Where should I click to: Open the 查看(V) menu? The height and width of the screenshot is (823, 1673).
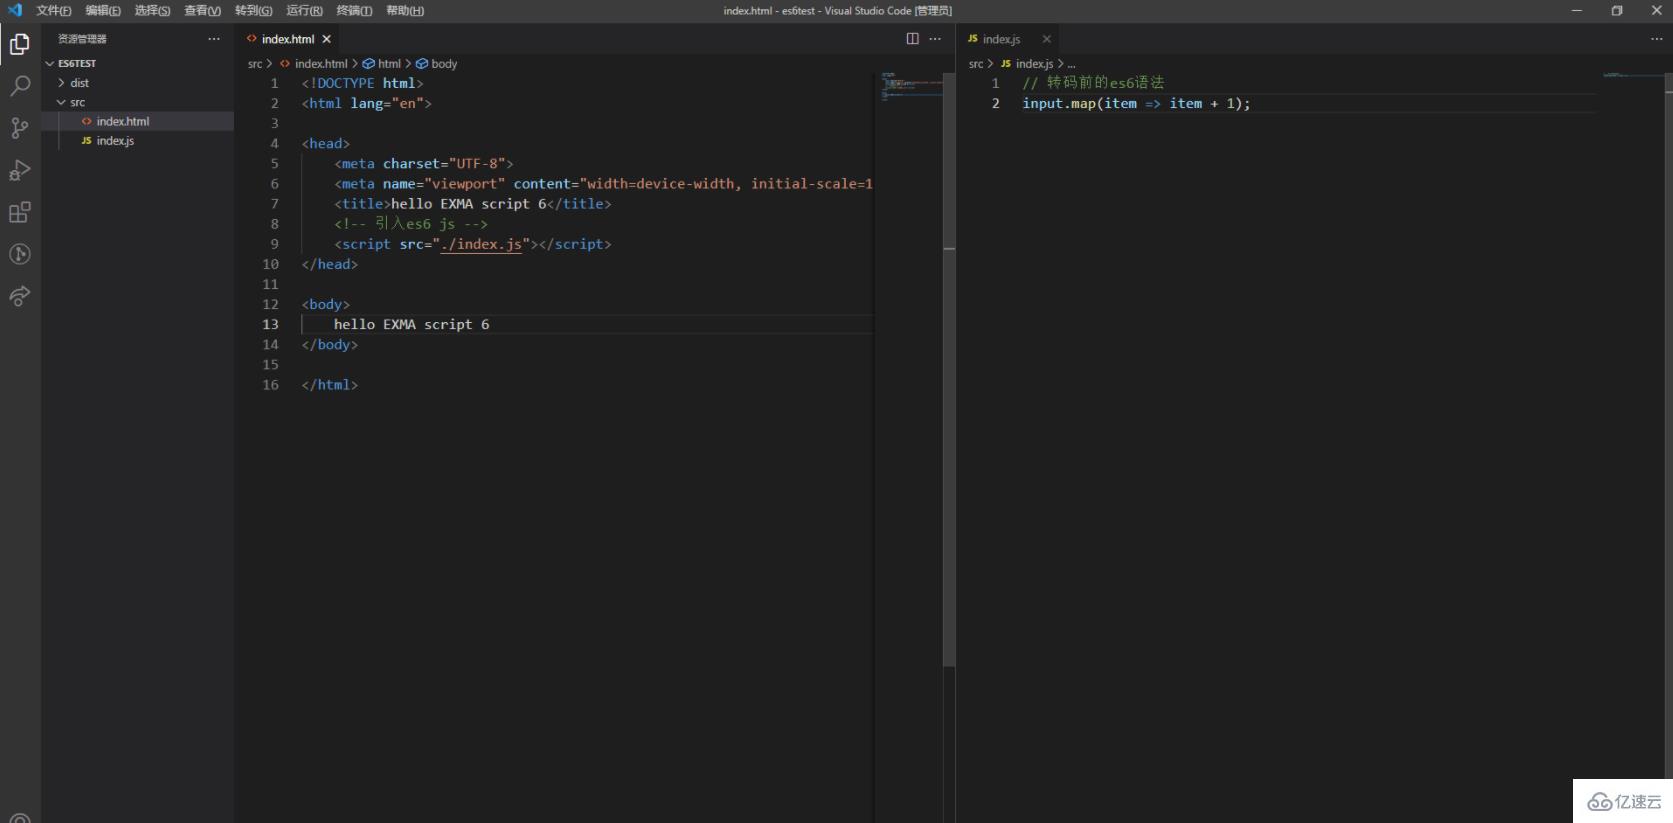pyautogui.click(x=202, y=10)
